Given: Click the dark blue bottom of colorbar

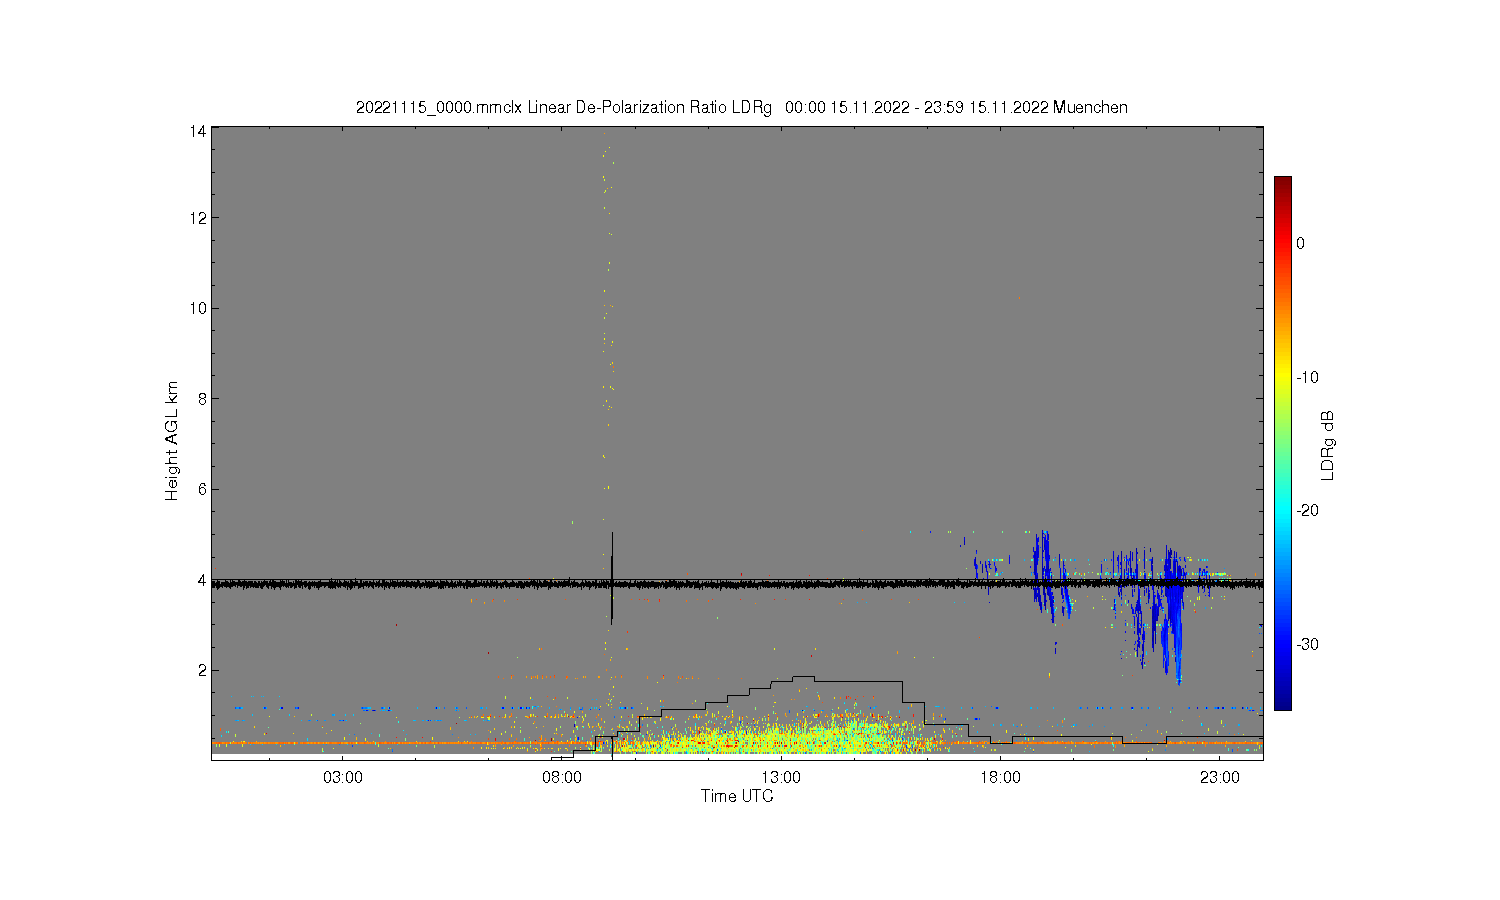Looking at the screenshot, I should click(x=1282, y=702).
